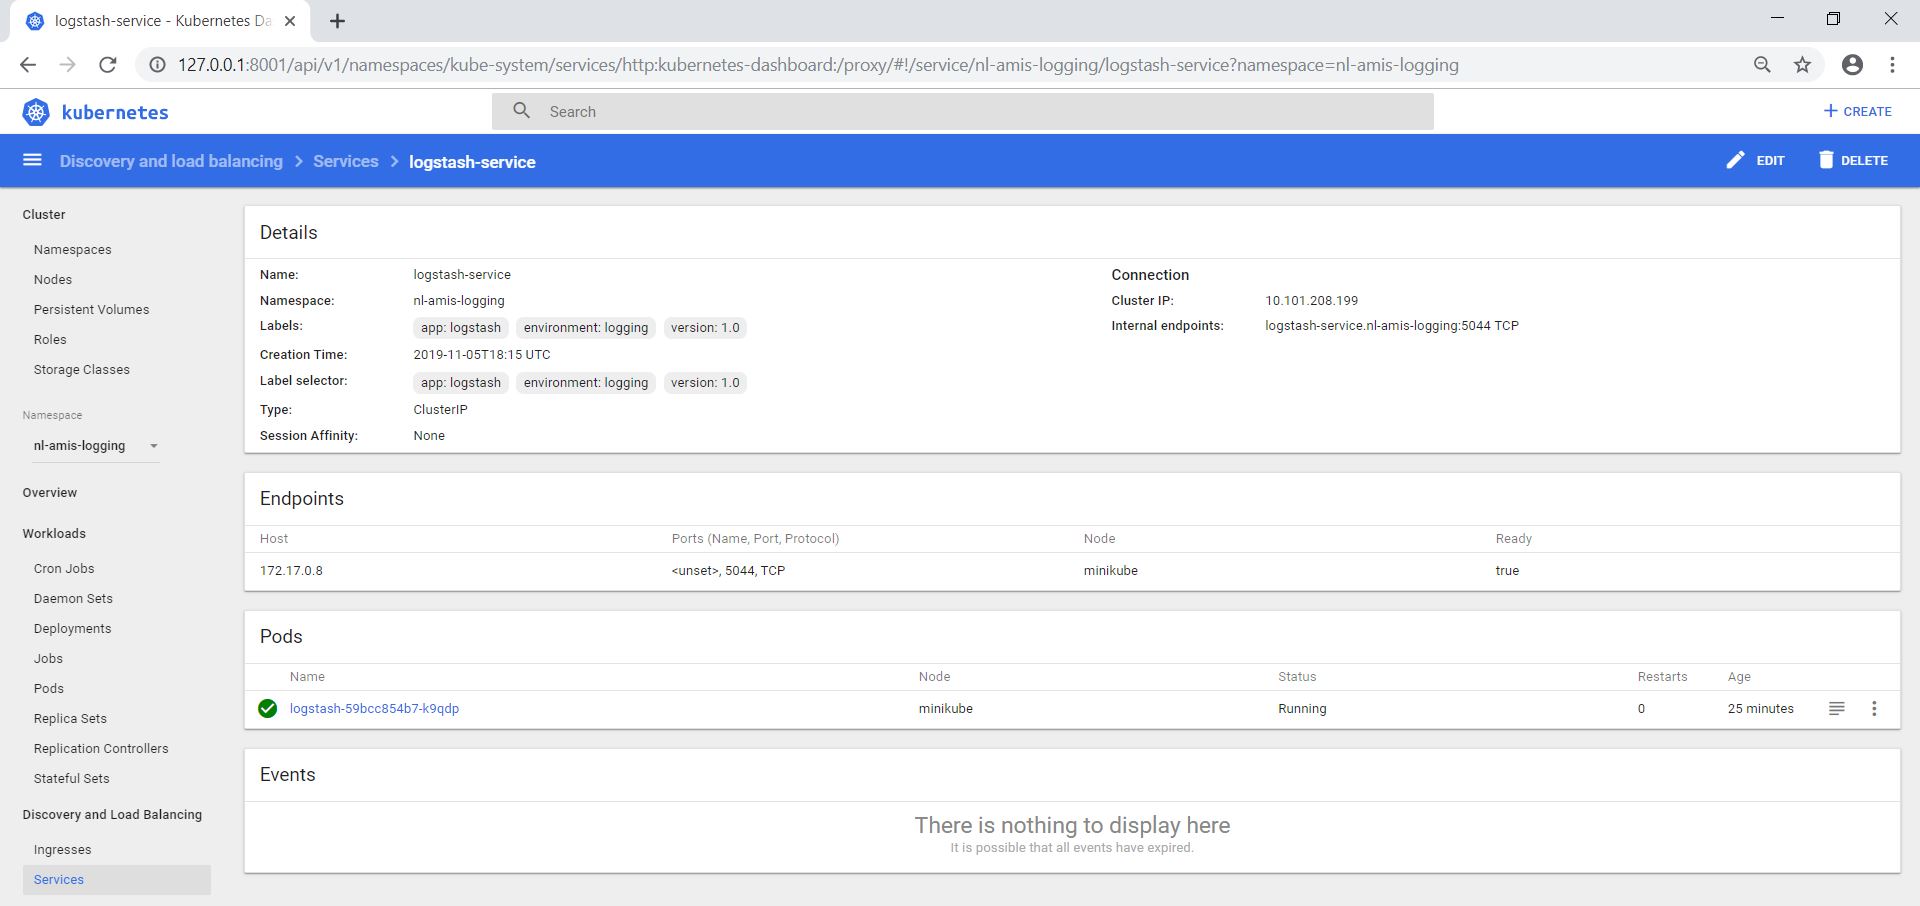Open the Chrome profile account icon
The width and height of the screenshot is (1920, 906).
(1852, 65)
